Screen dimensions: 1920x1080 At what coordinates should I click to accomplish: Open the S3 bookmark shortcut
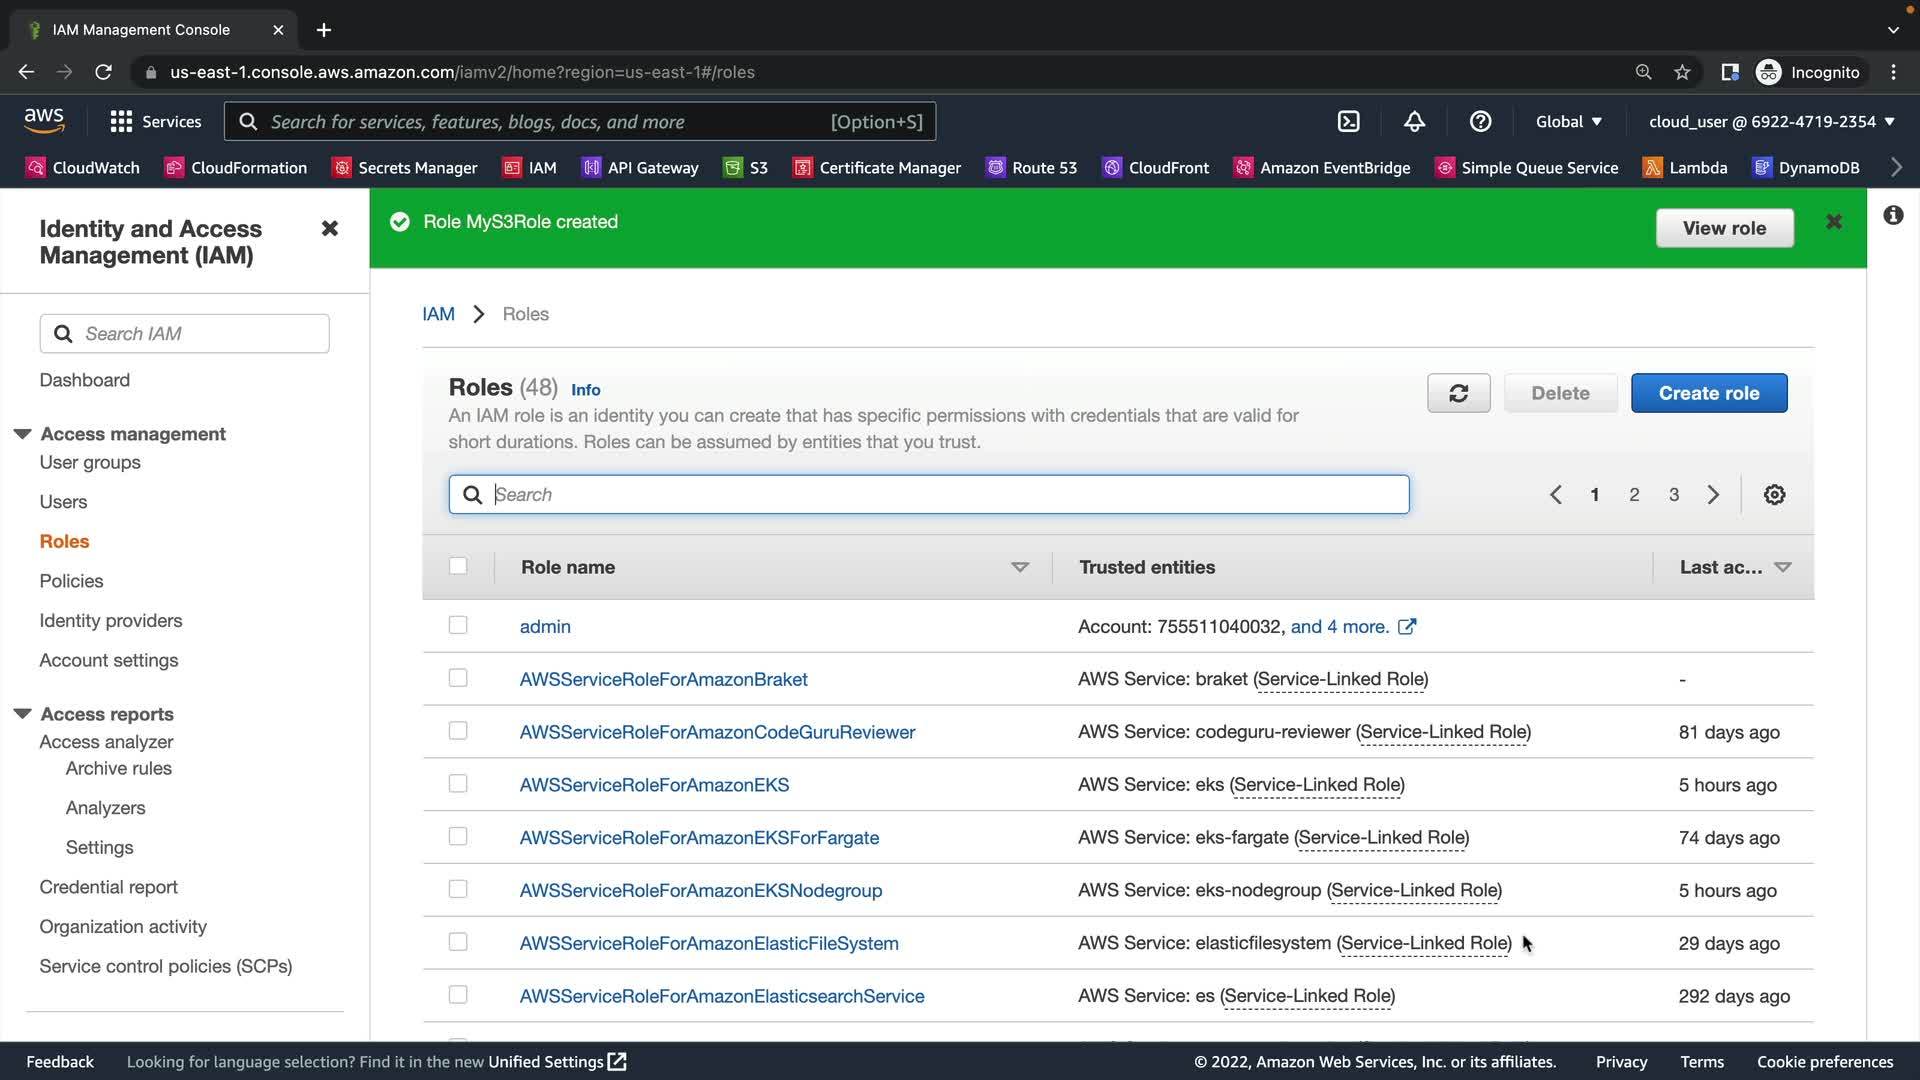coord(746,167)
